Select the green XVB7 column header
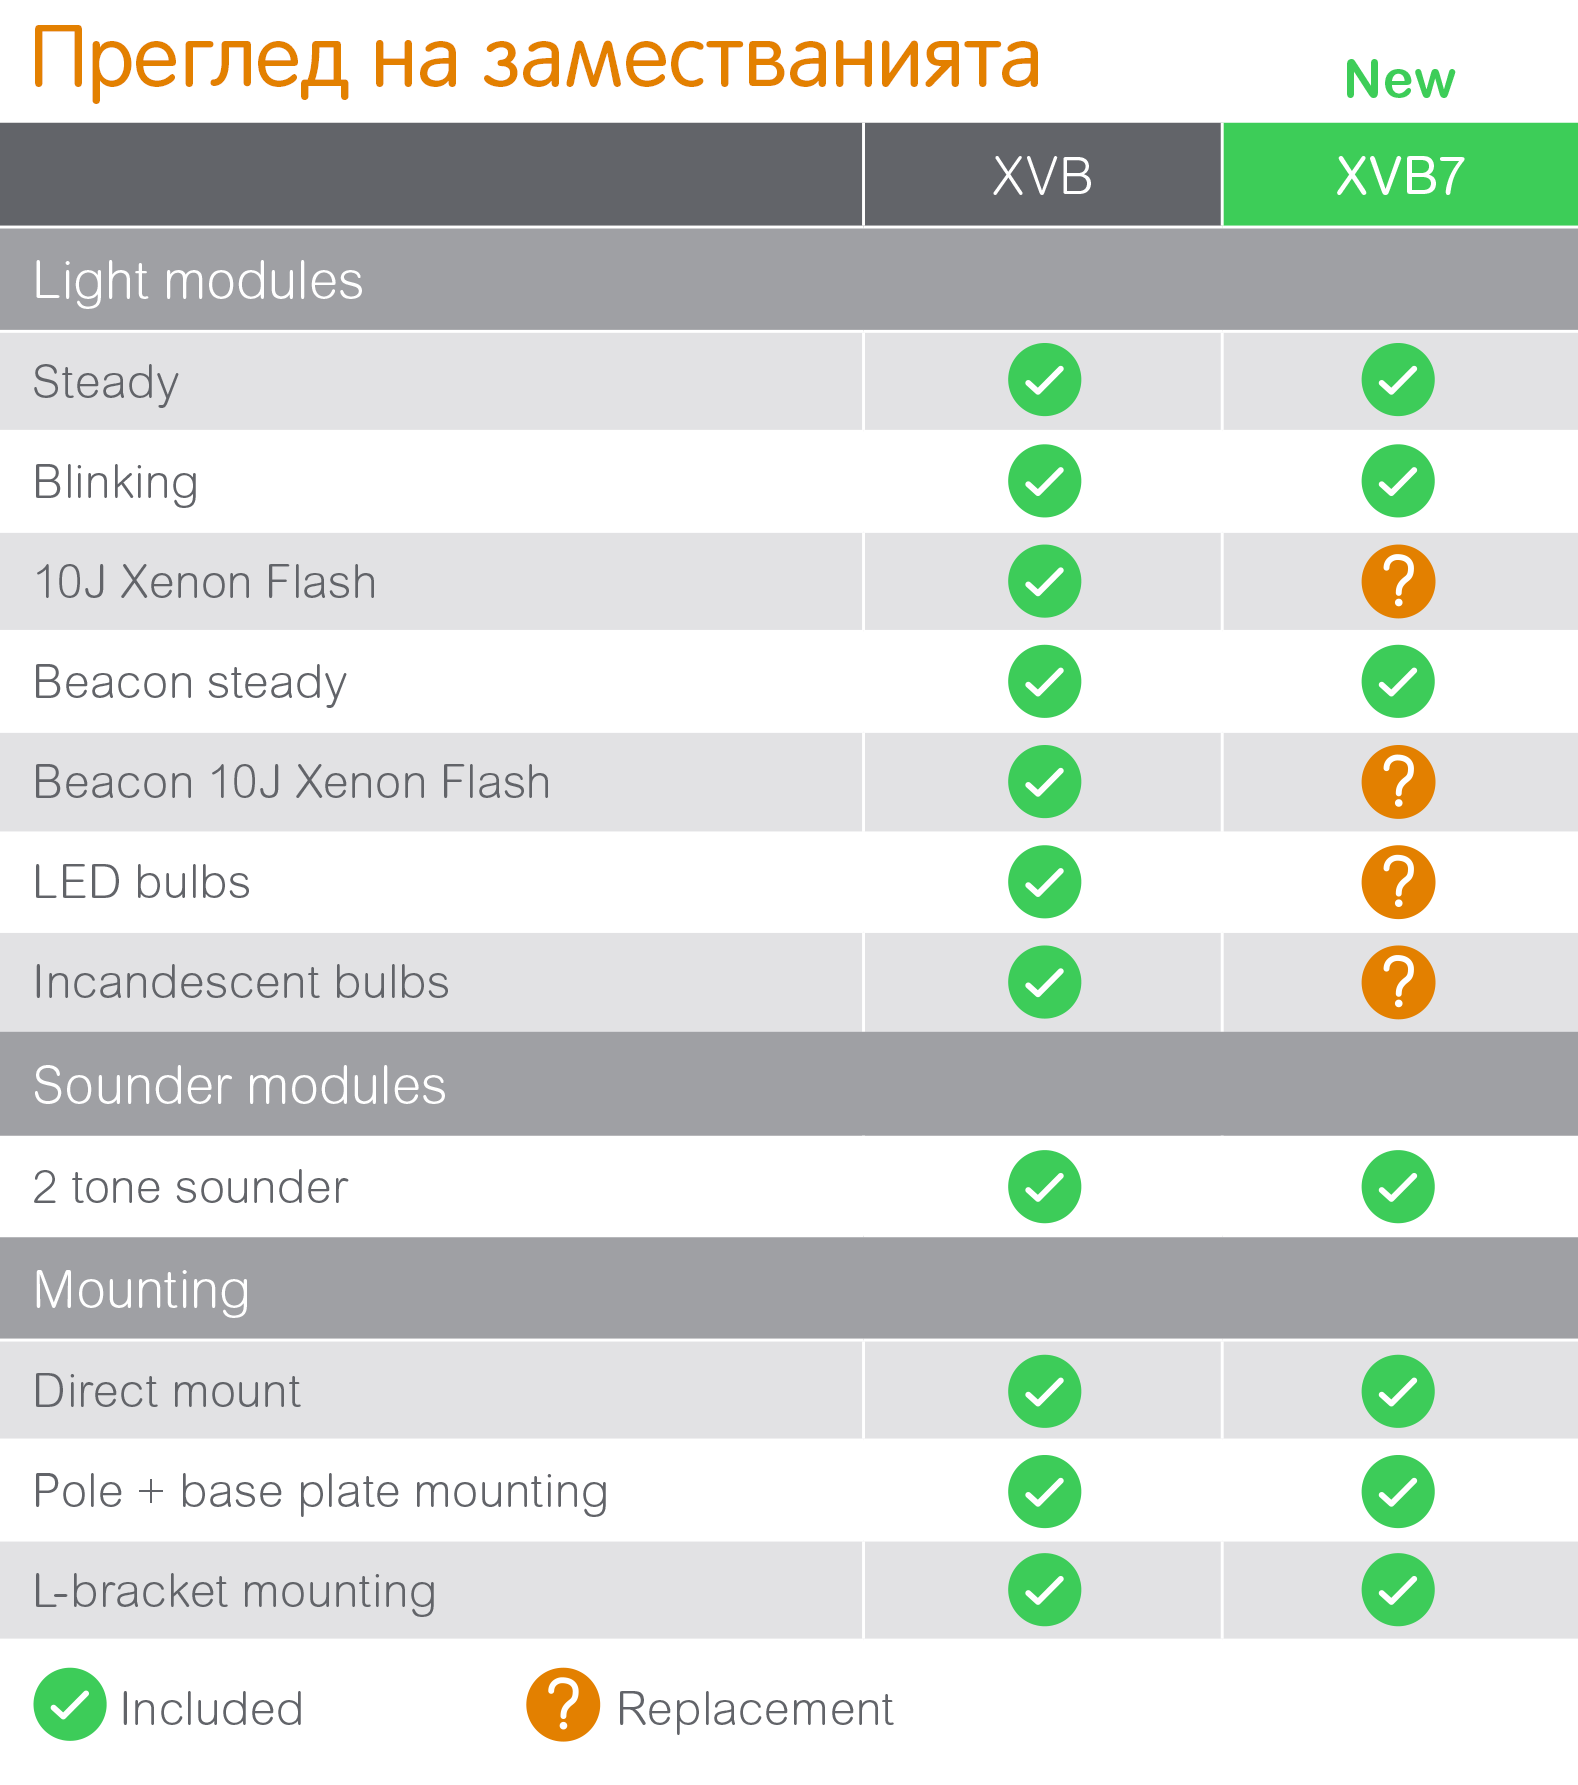 point(1400,175)
